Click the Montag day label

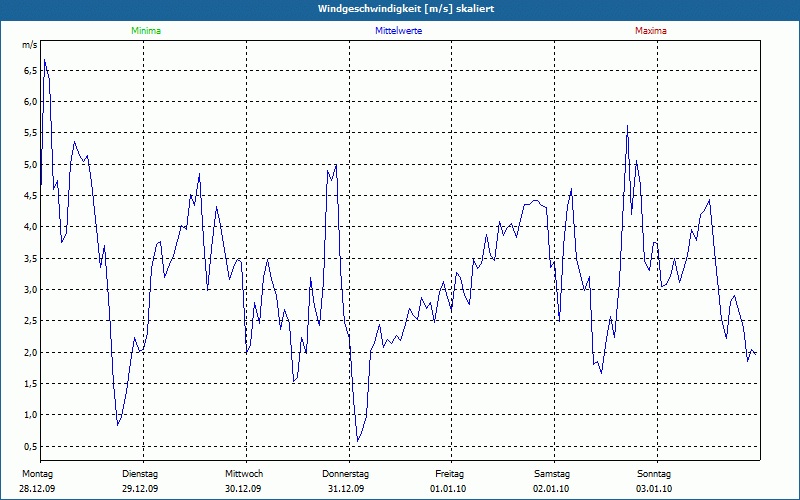coord(37,474)
